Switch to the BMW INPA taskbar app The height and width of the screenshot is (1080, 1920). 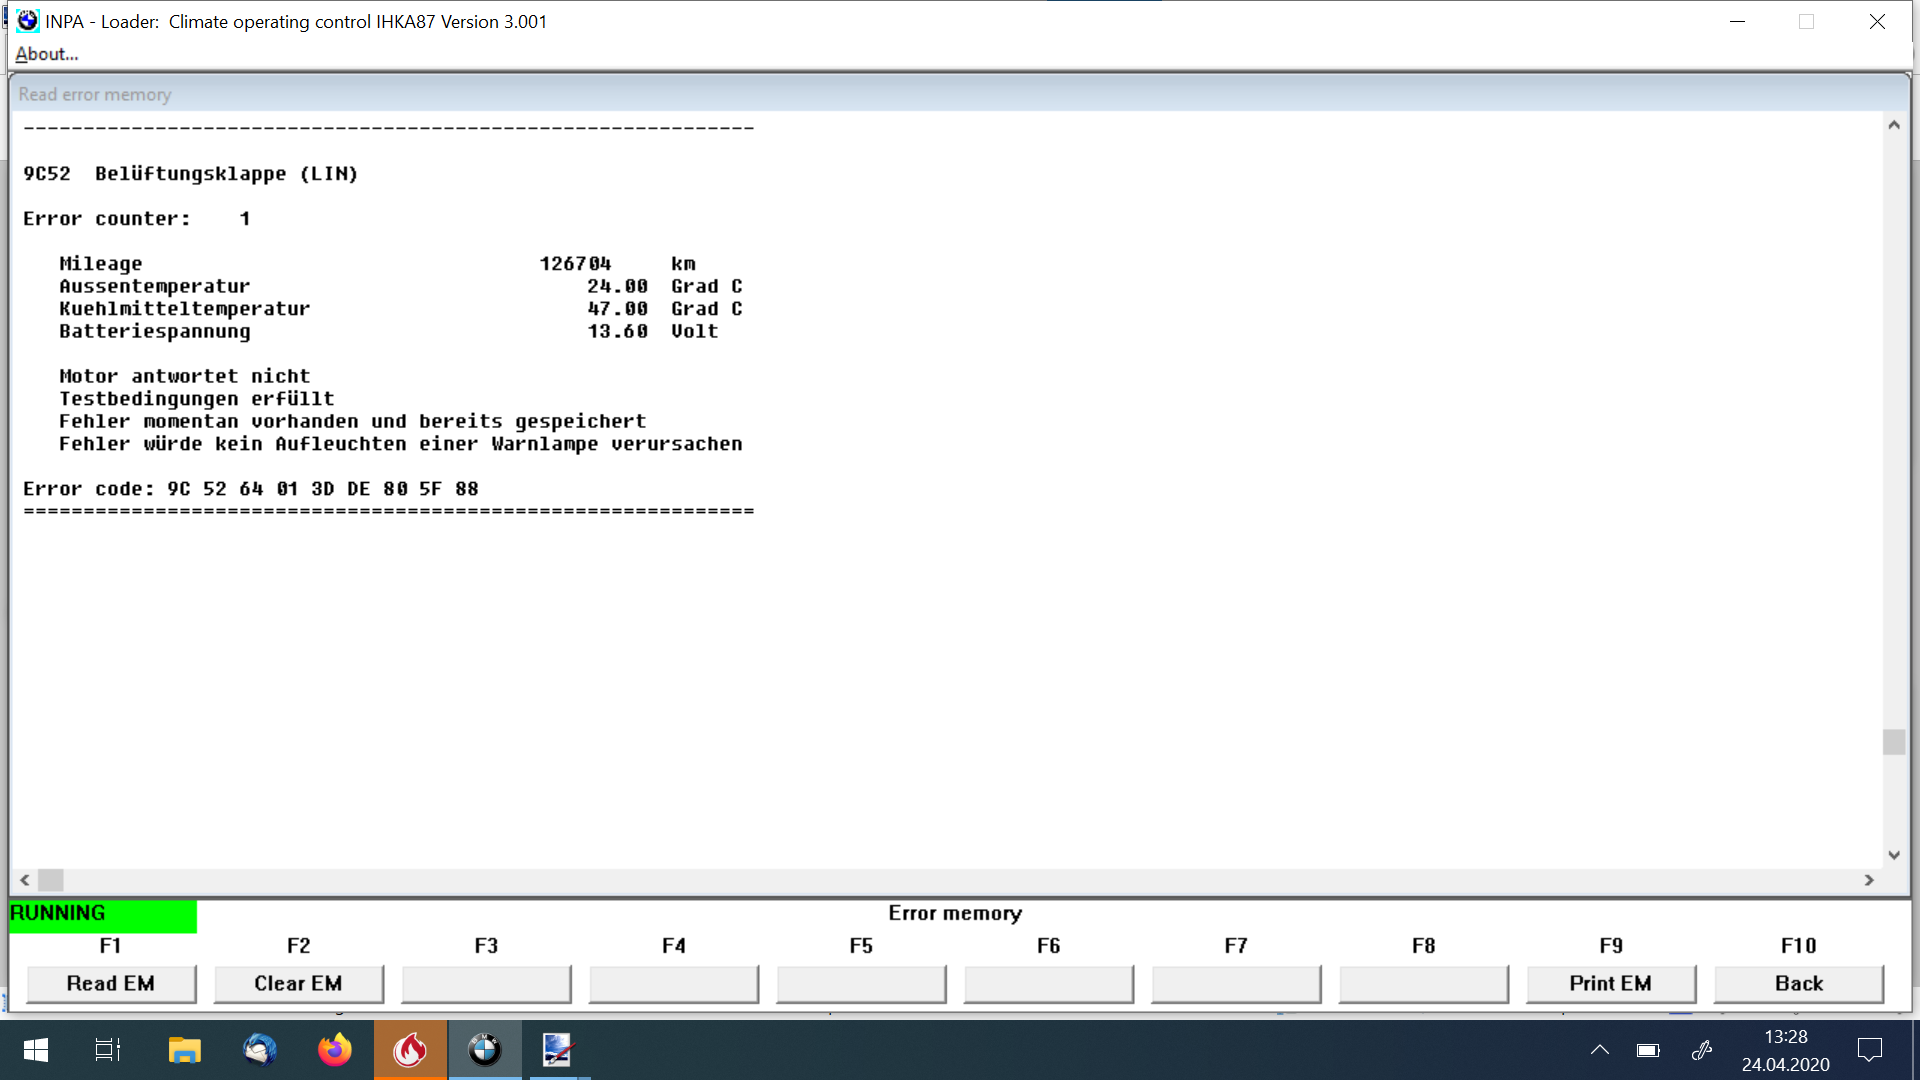pos(485,1050)
